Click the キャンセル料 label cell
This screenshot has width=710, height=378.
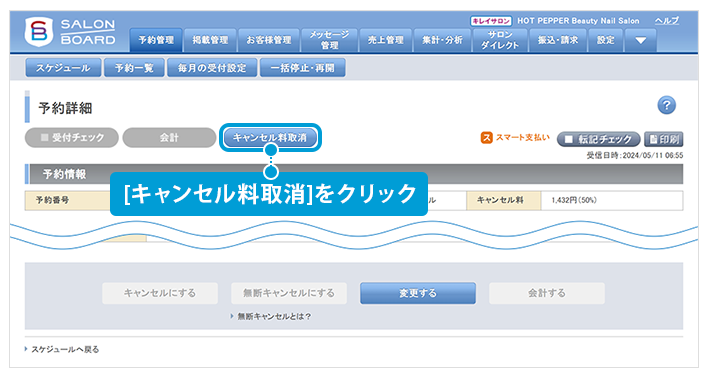[504, 200]
